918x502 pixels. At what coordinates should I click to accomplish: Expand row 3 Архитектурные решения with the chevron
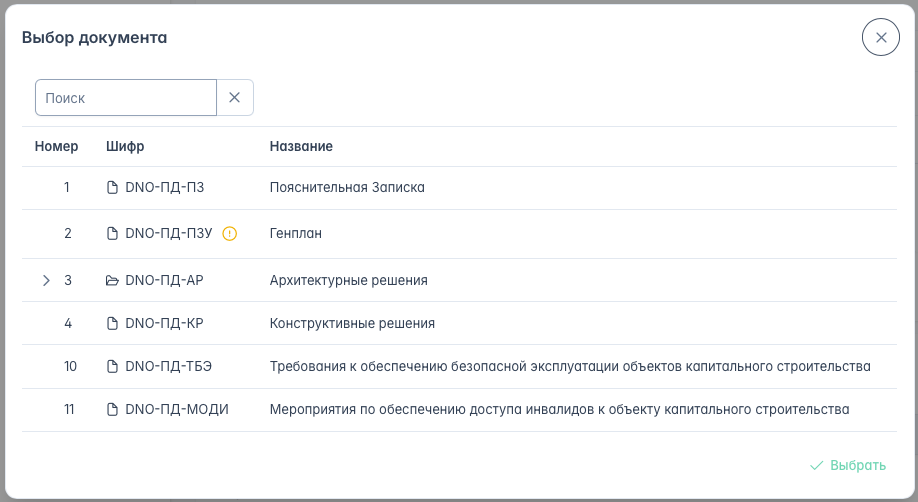[46, 281]
